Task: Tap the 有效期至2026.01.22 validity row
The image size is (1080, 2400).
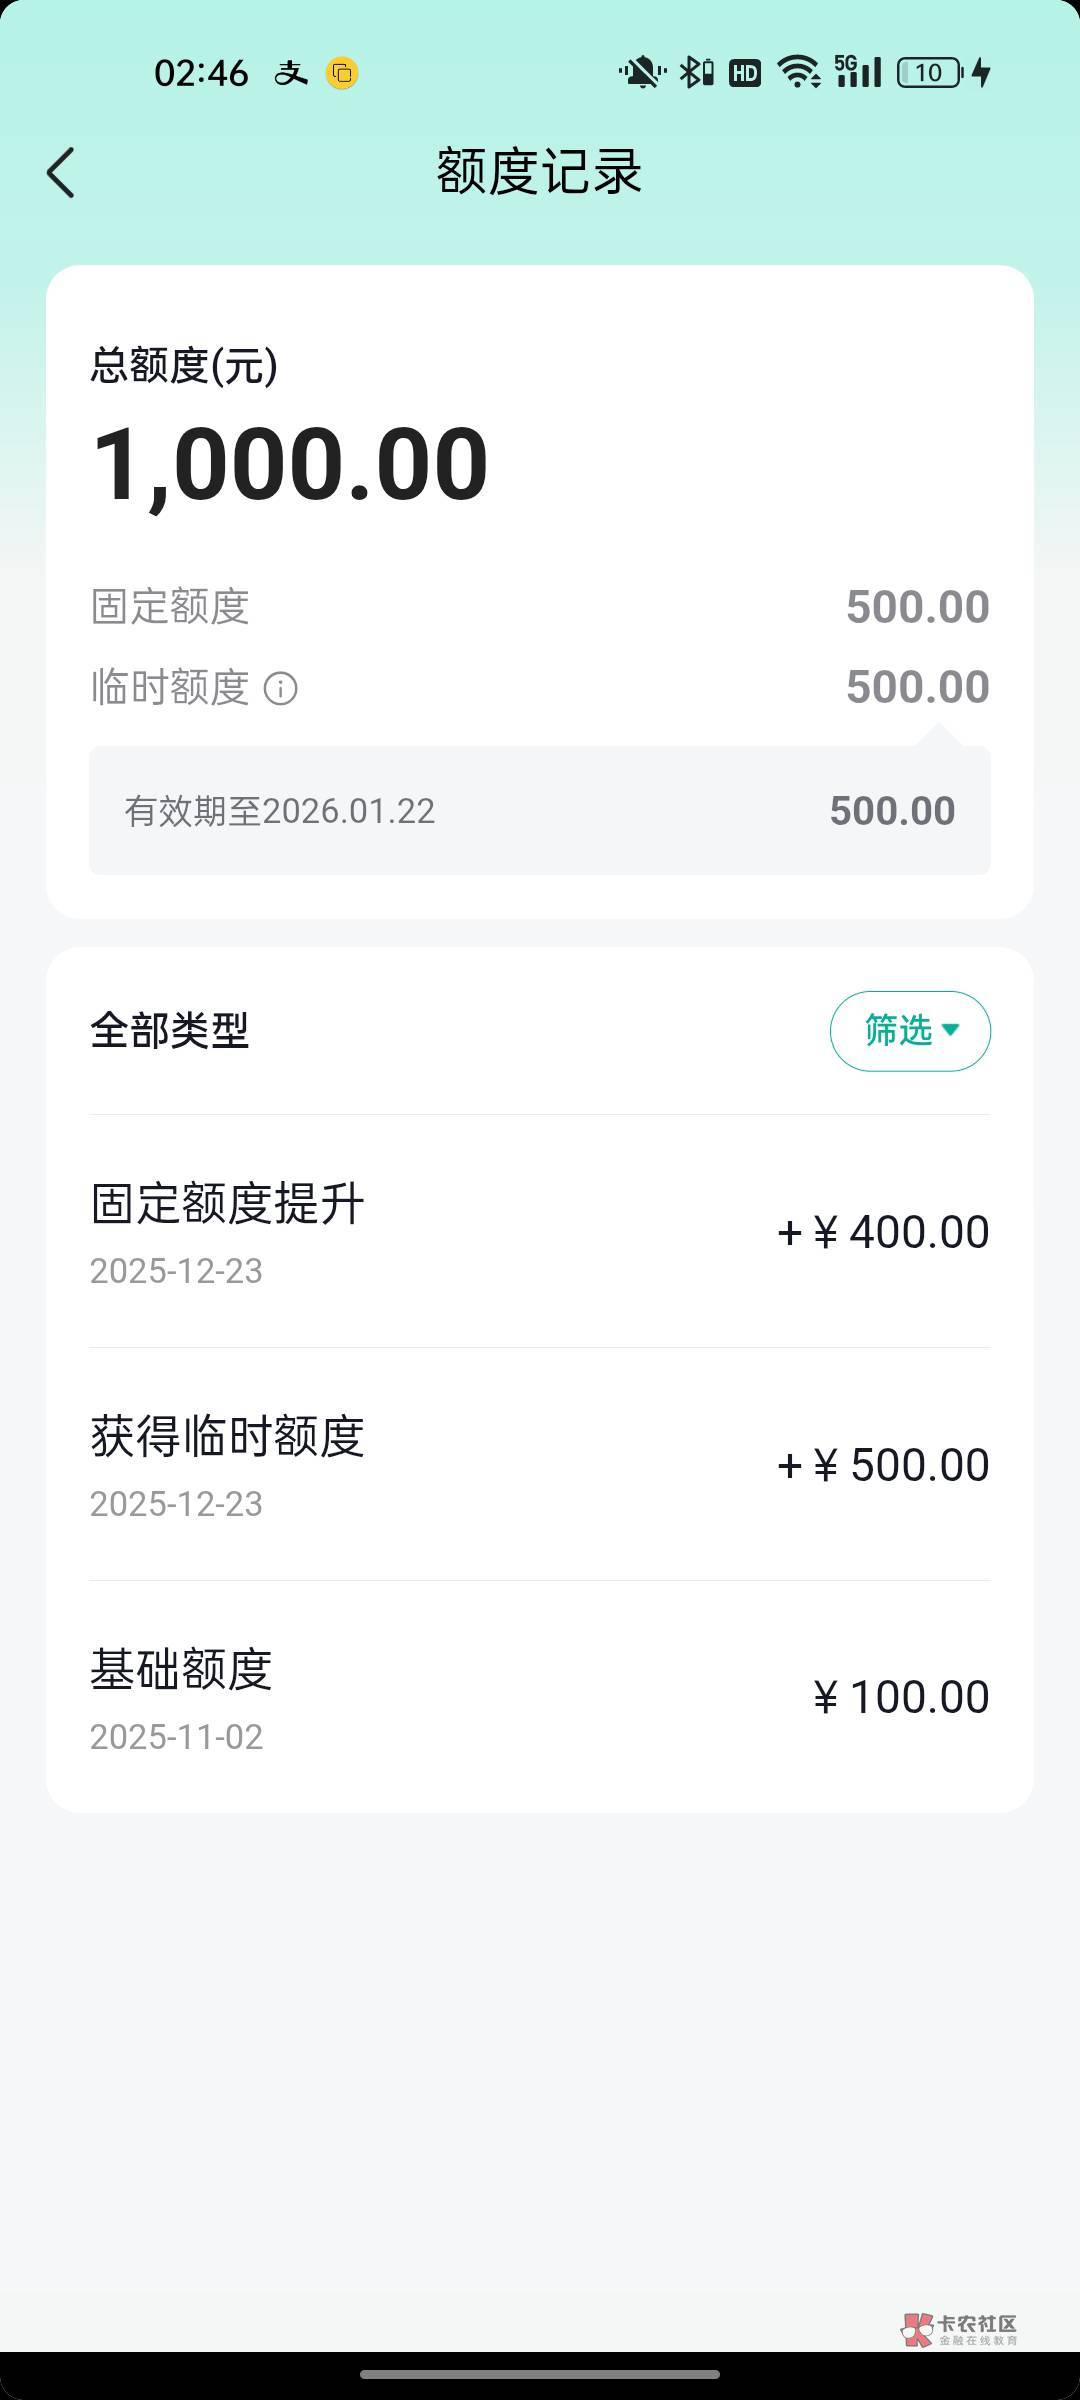Action: [x=540, y=811]
